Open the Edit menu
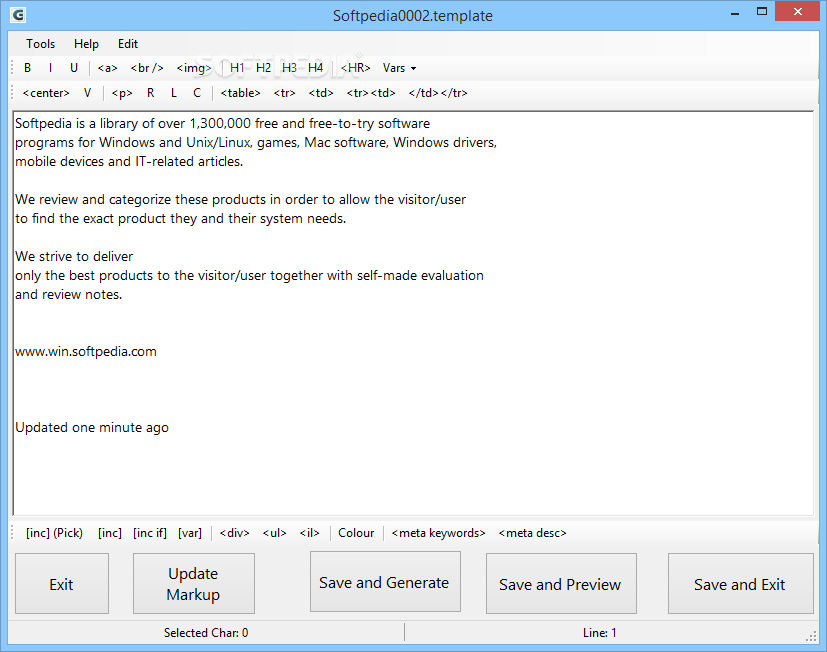Image resolution: width=827 pixels, height=652 pixels. tap(128, 44)
